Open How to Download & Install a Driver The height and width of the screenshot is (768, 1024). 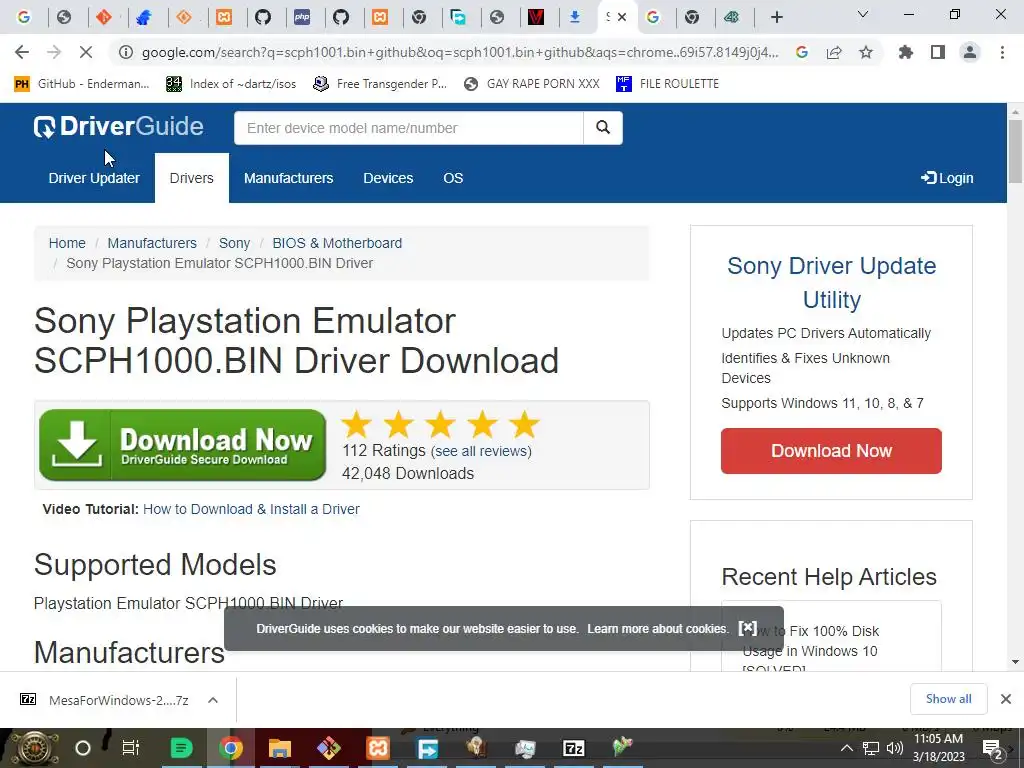point(251,509)
